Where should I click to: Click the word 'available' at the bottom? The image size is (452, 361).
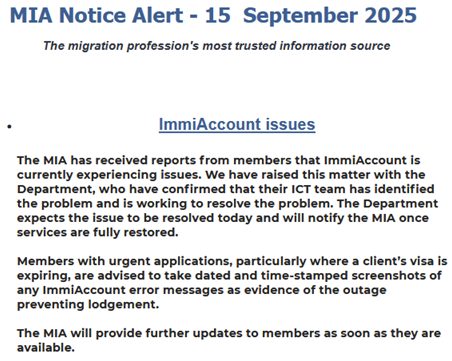click(45, 348)
